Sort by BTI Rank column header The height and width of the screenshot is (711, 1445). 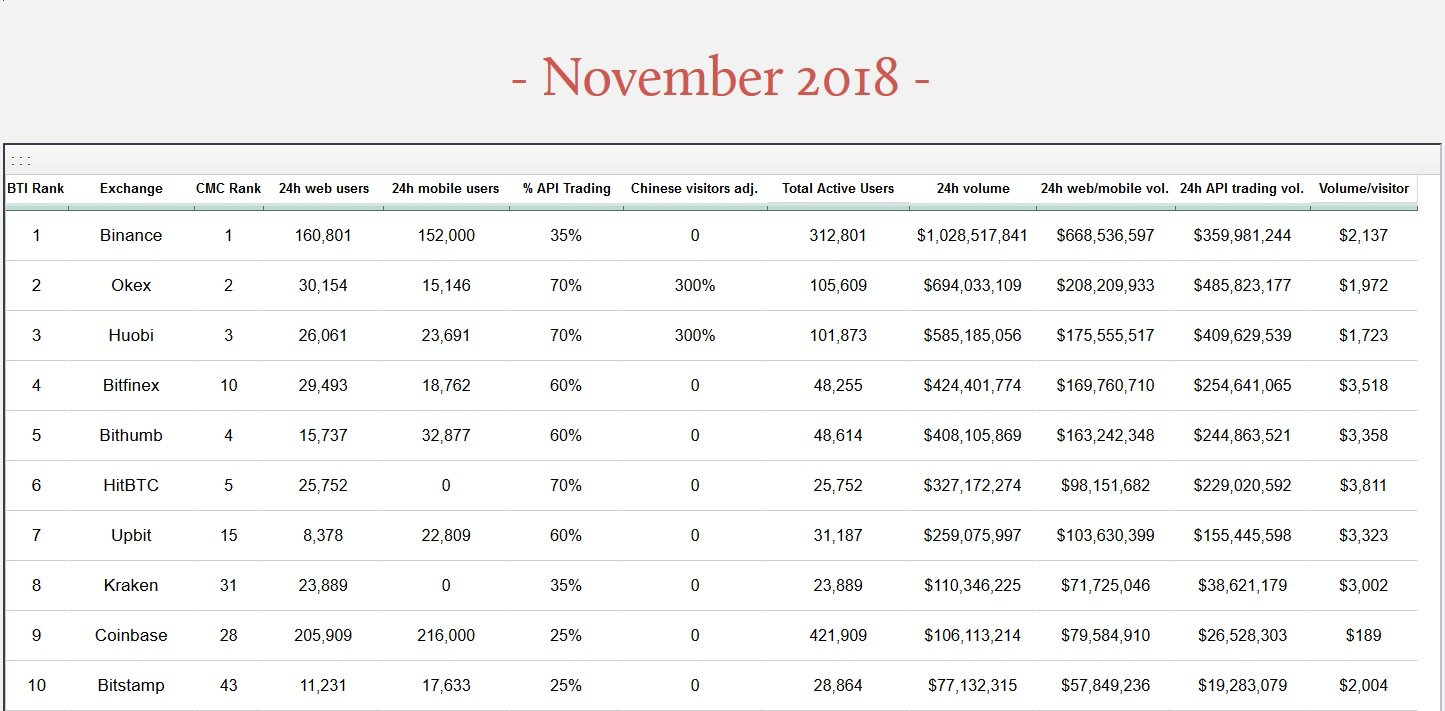pos(36,188)
